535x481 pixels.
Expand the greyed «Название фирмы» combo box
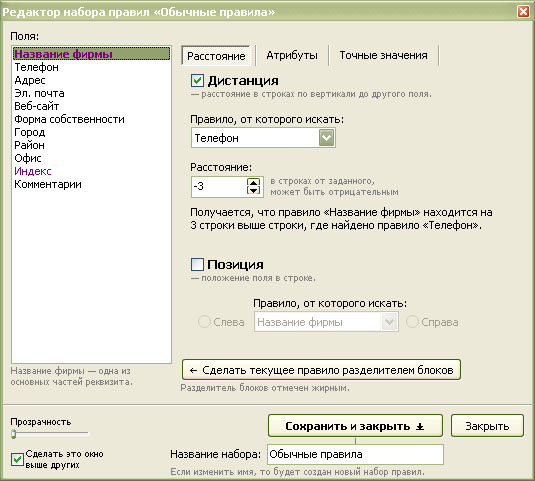(389, 322)
